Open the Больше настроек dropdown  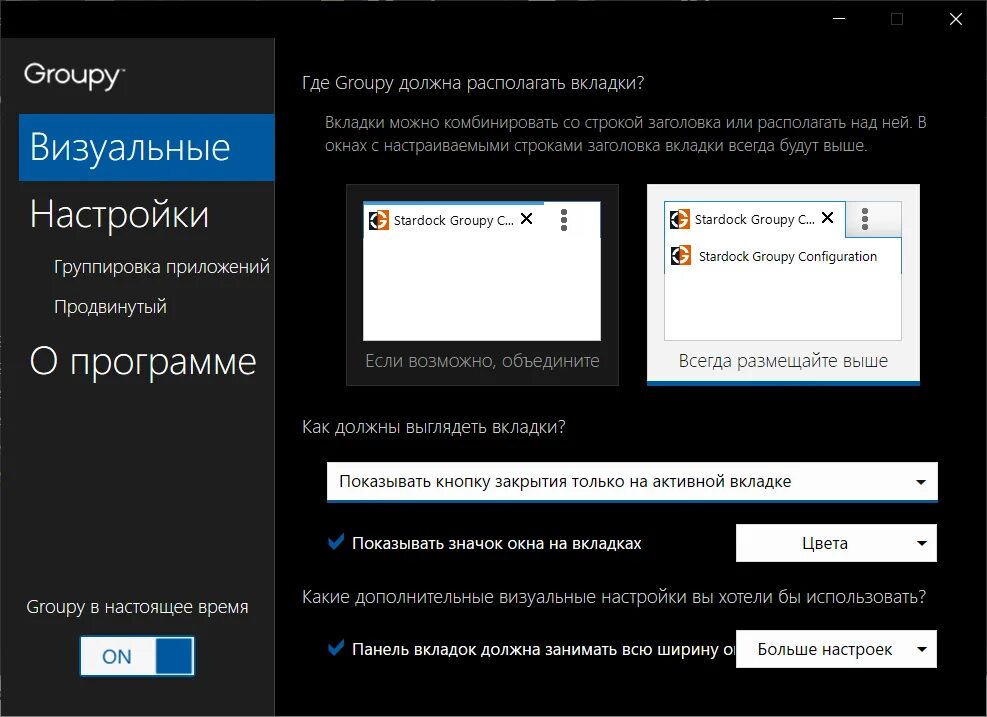[836, 649]
